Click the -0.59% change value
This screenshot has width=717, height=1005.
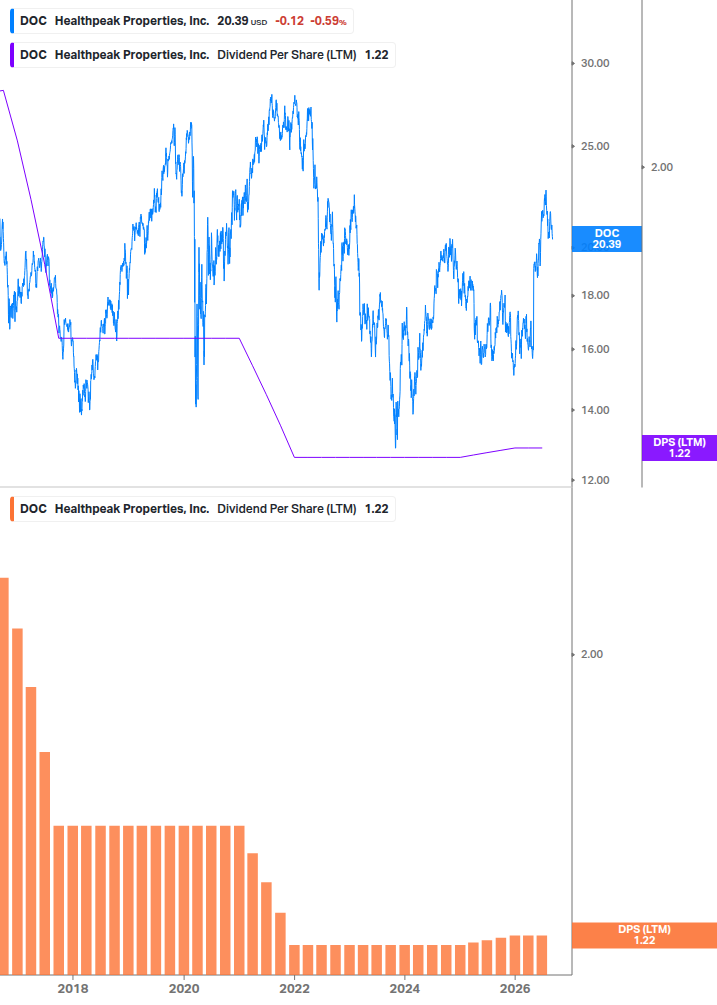click(328, 21)
